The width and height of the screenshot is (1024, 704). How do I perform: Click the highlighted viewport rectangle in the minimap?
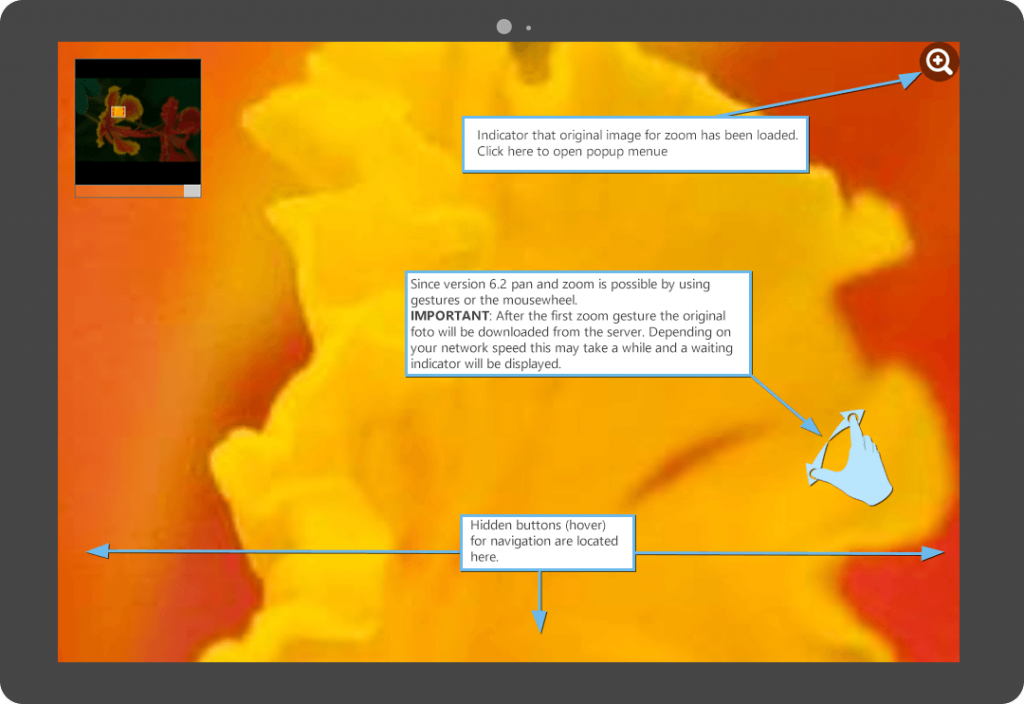point(117,112)
